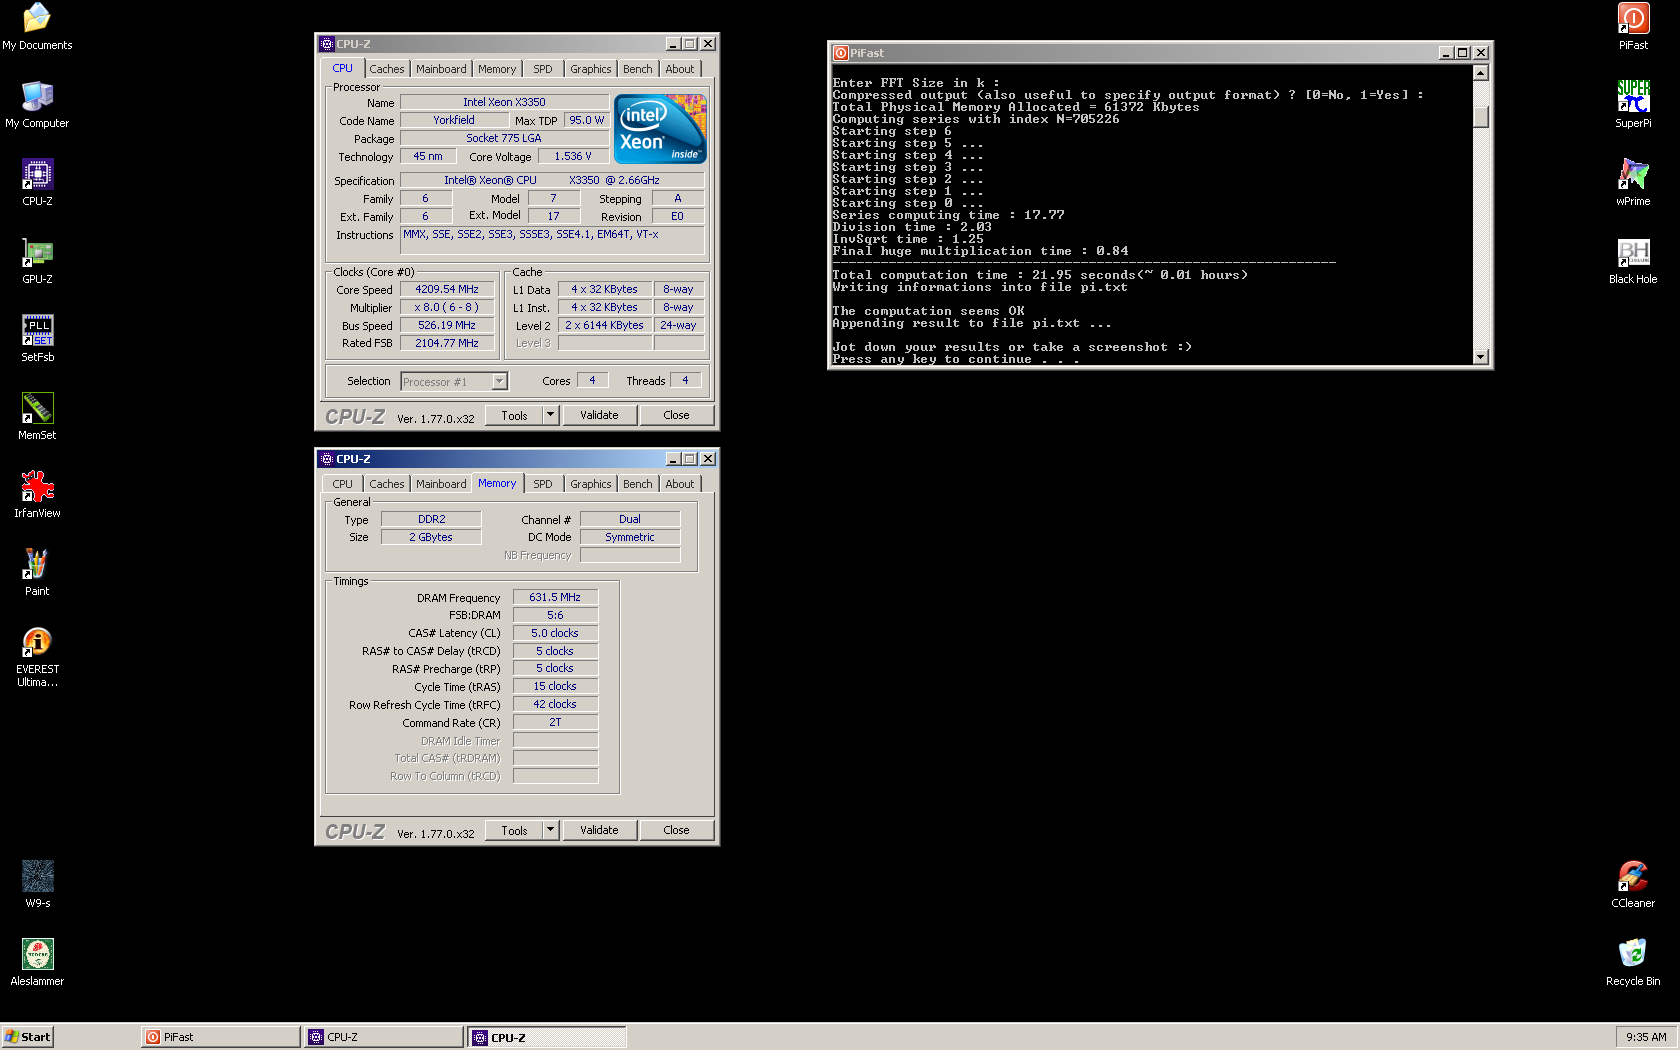Screen dimensions: 1680x1050
Task: Click the DRAM Frequency 631.5 MHz value
Action: click(x=555, y=597)
